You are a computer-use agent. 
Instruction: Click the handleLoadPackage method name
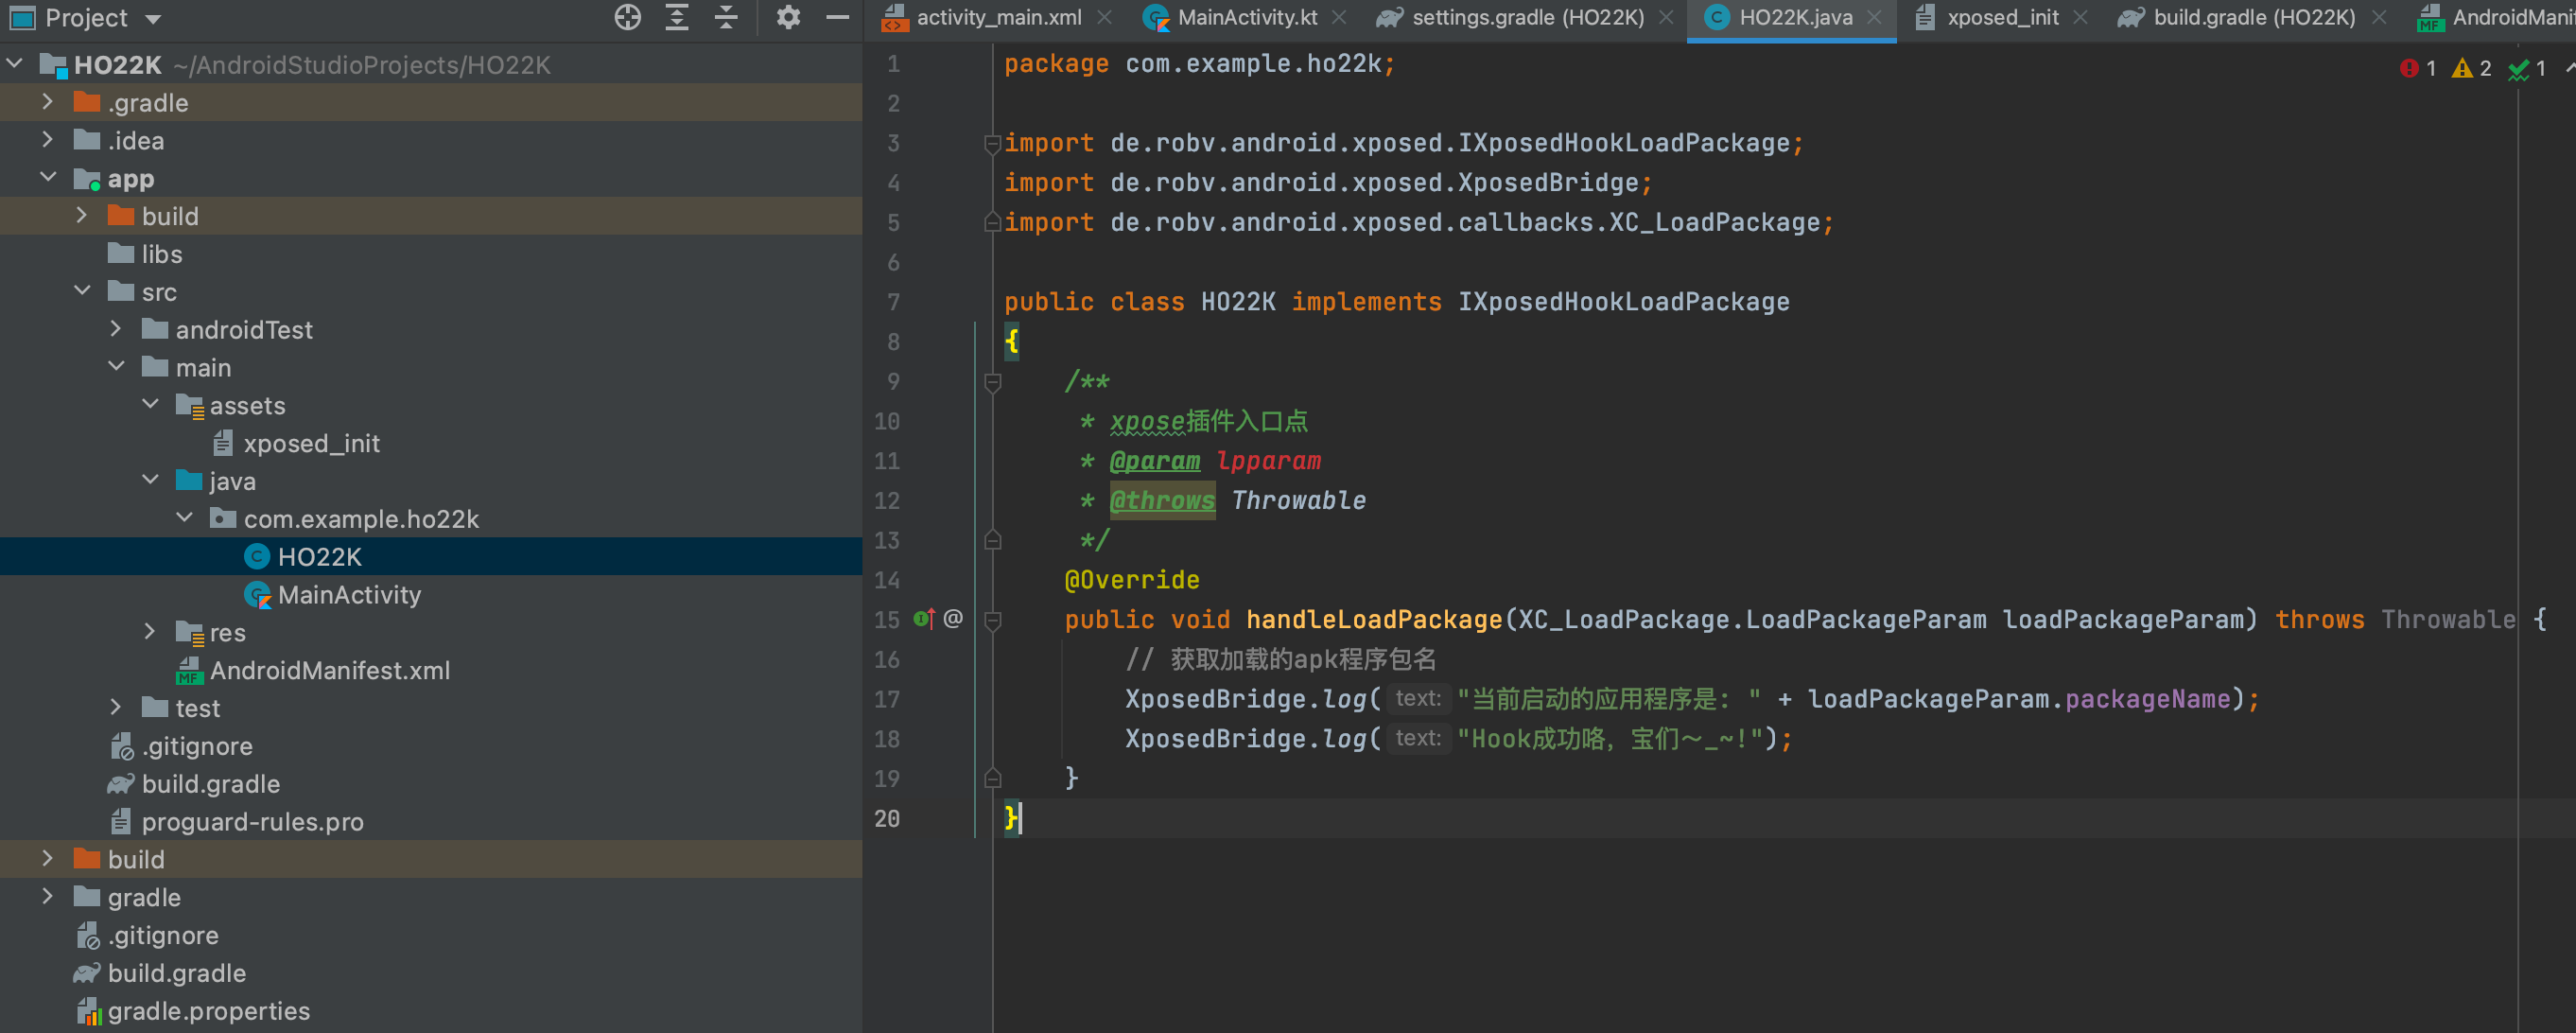tap(1374, 620)
